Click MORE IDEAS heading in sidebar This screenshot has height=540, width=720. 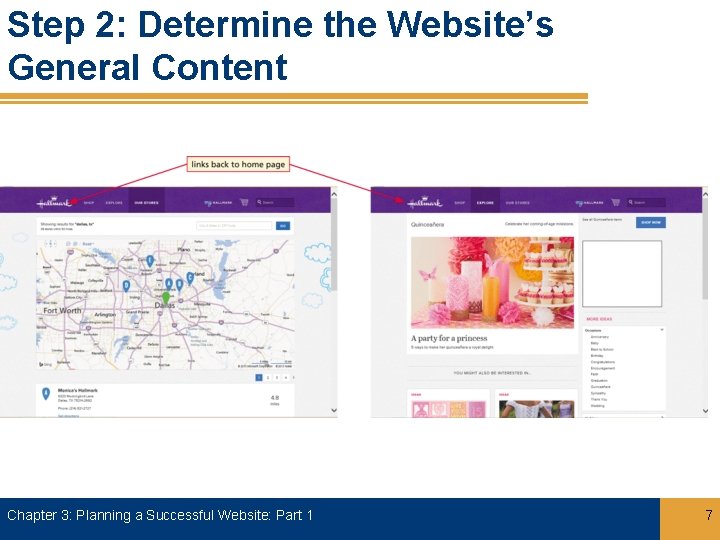599,319
